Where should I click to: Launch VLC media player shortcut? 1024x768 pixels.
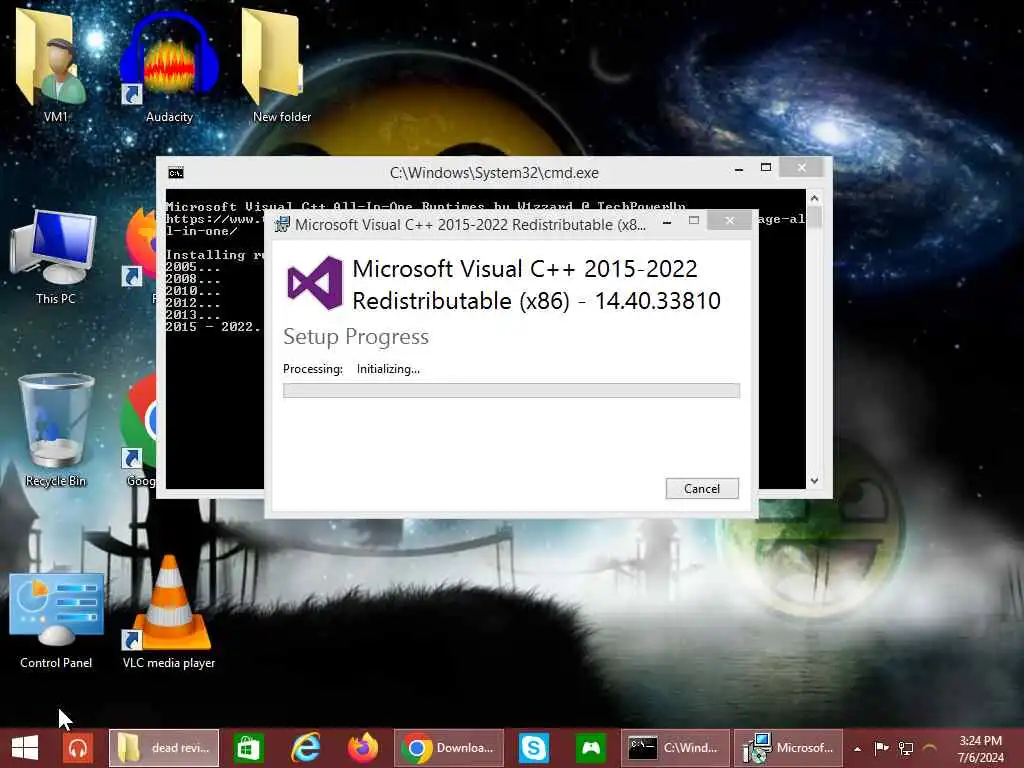[x=168, y=614]
